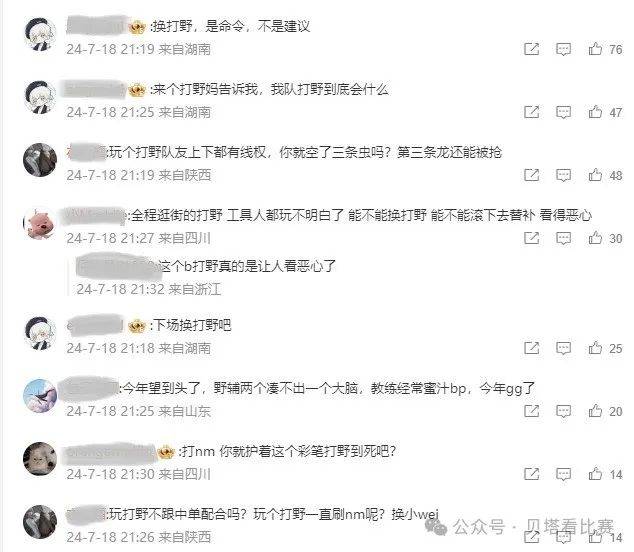Image resolution: width=634 pixels, height=552 pixels.
Task: Share the 下场换打野吧 comment
Action: coord(531,348)
